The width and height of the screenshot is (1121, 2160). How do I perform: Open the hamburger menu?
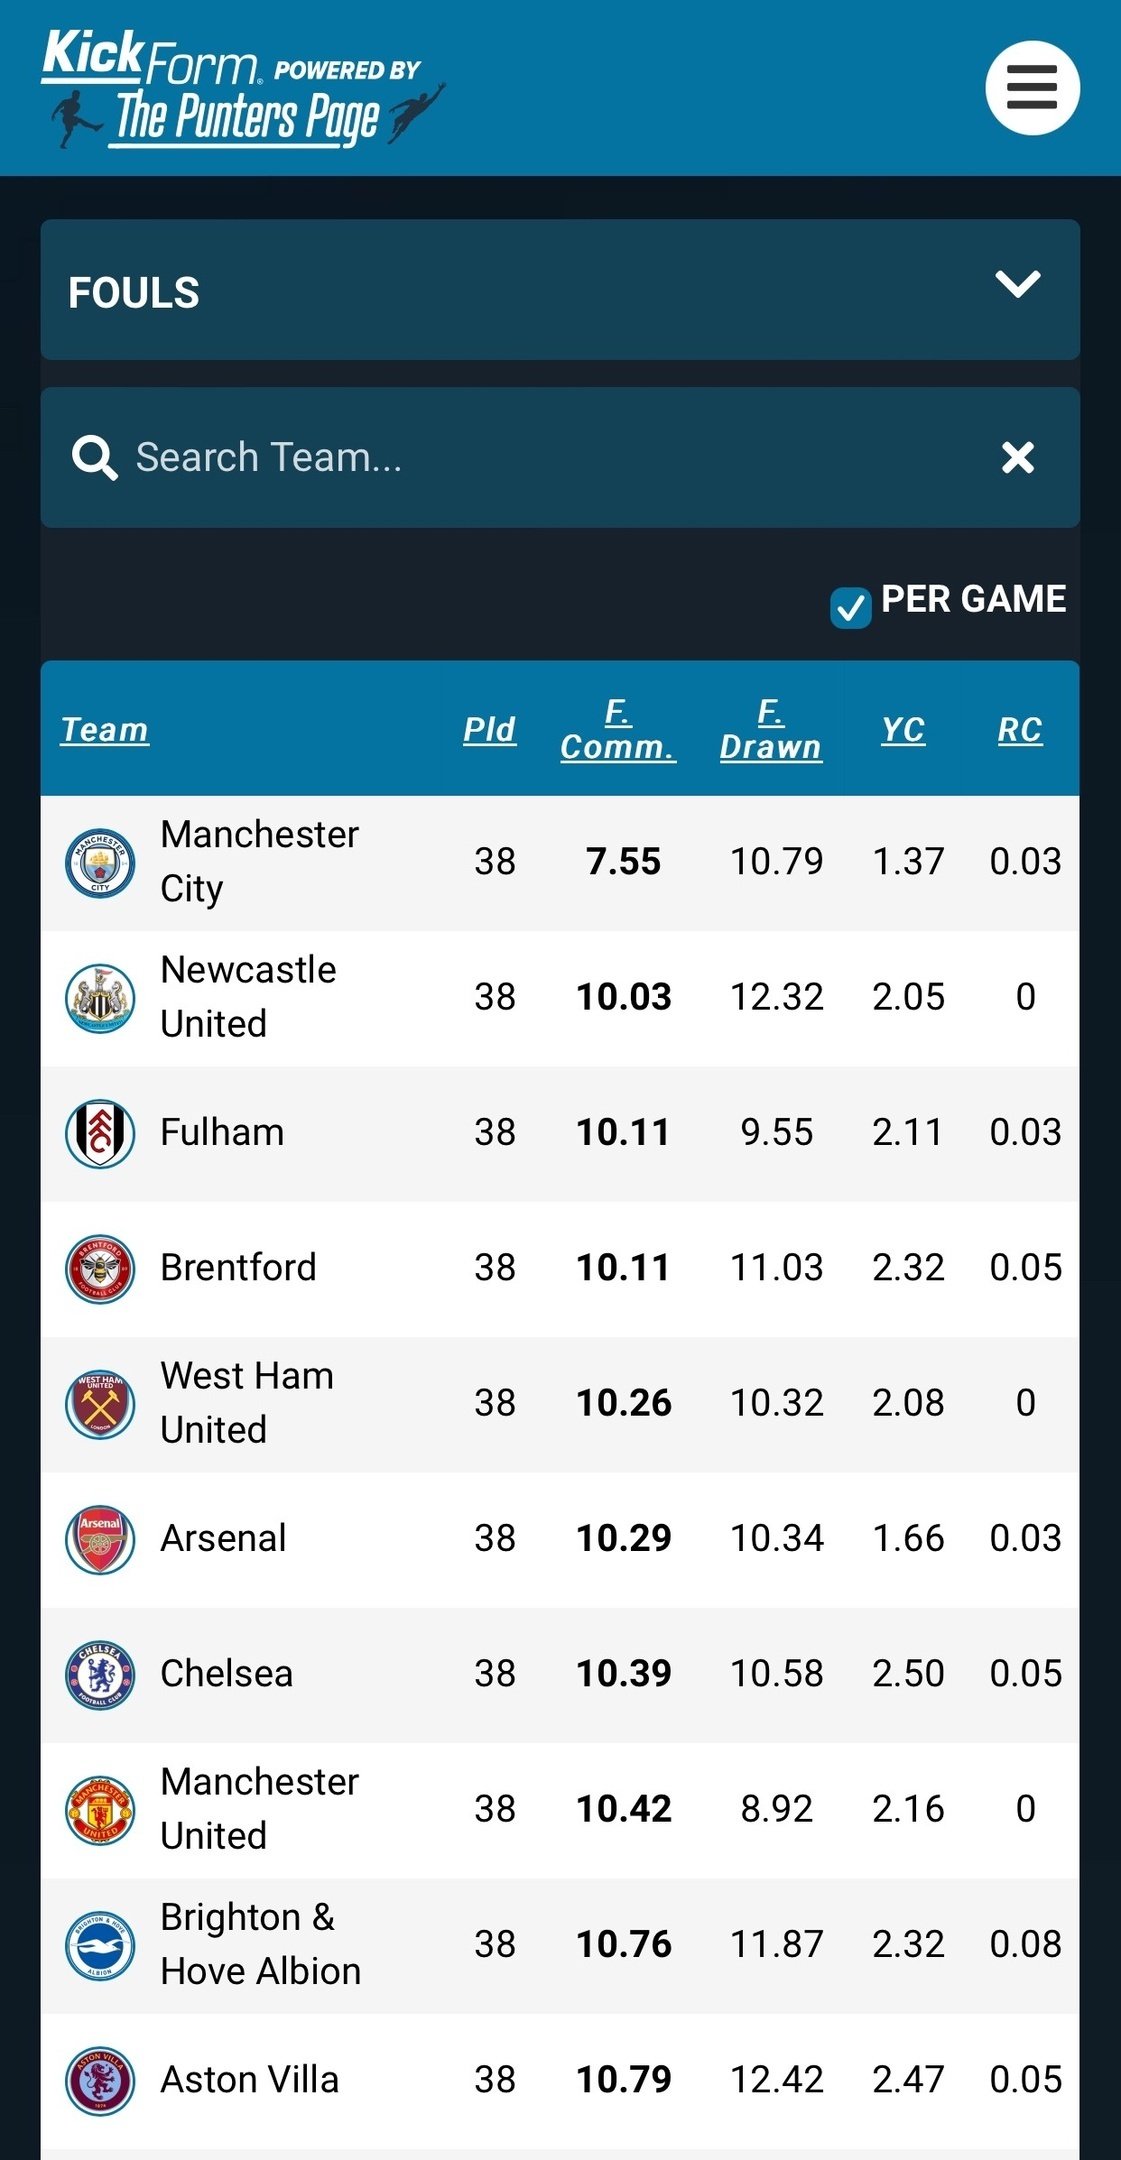1032,88
